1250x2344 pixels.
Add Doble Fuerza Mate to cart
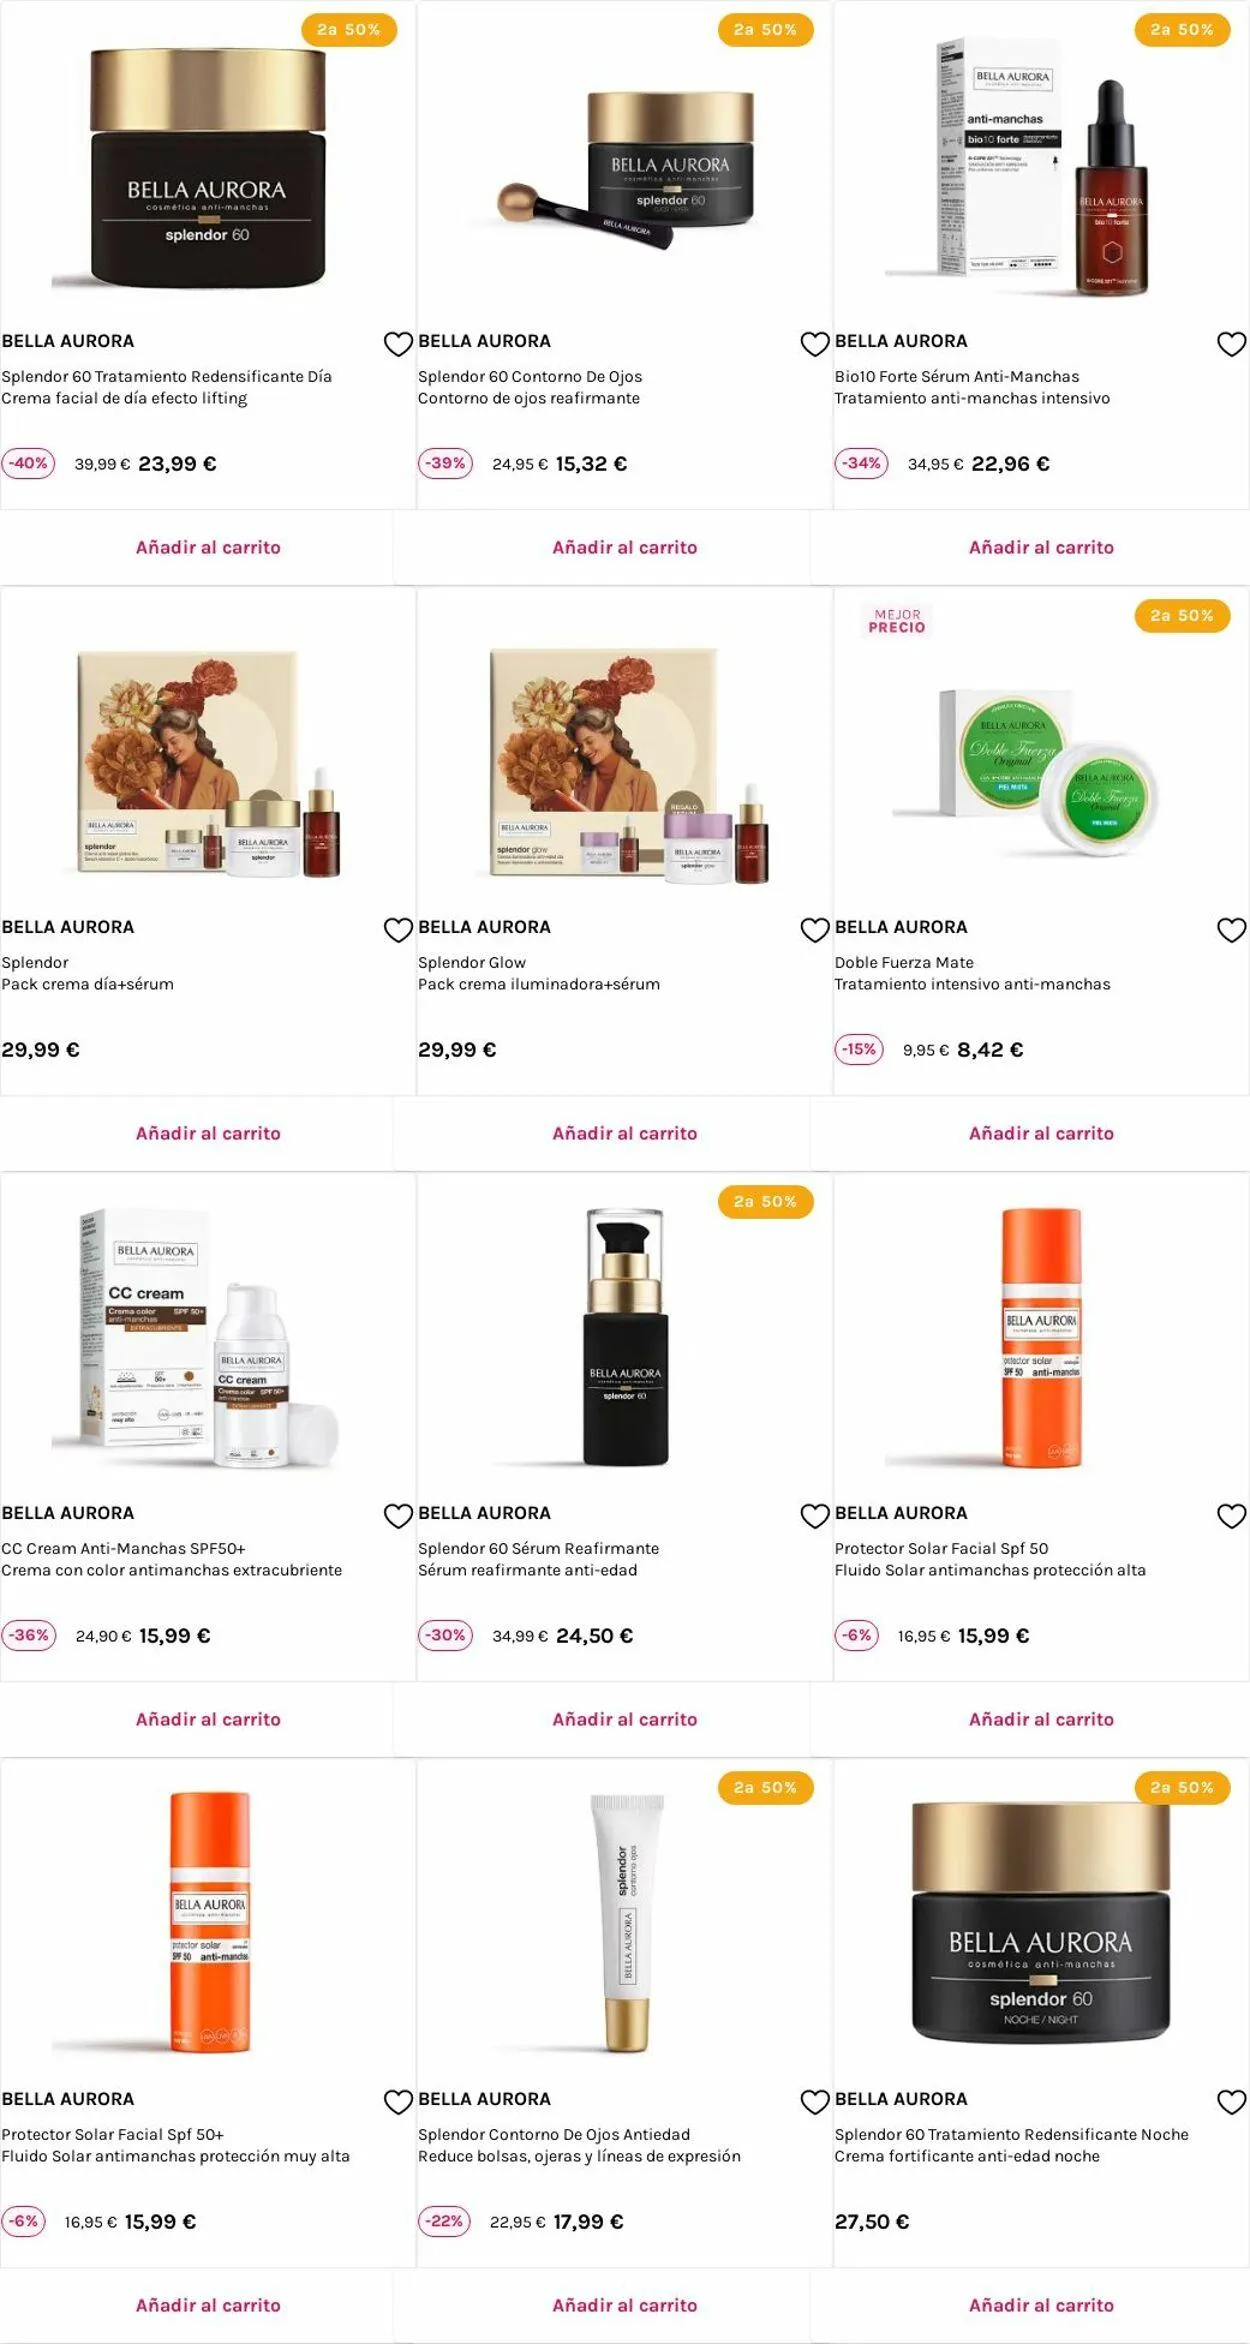coord(1041,1133)
